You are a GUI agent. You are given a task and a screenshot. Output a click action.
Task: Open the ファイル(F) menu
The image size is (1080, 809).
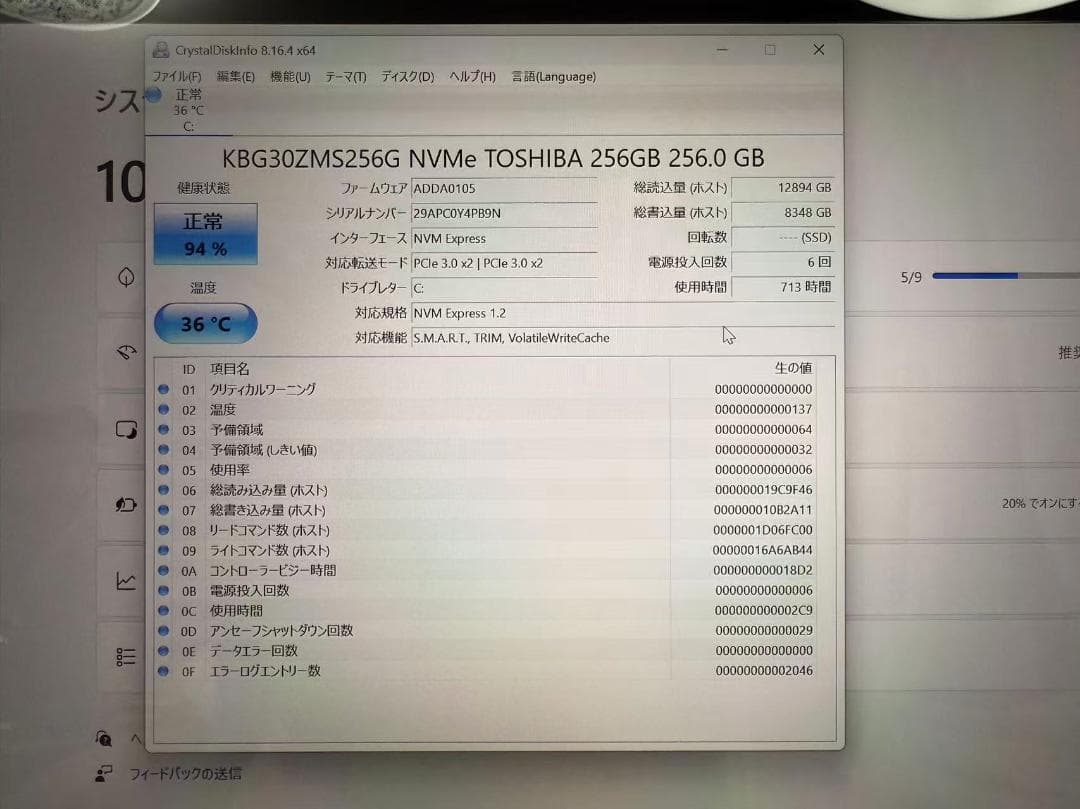176,76
